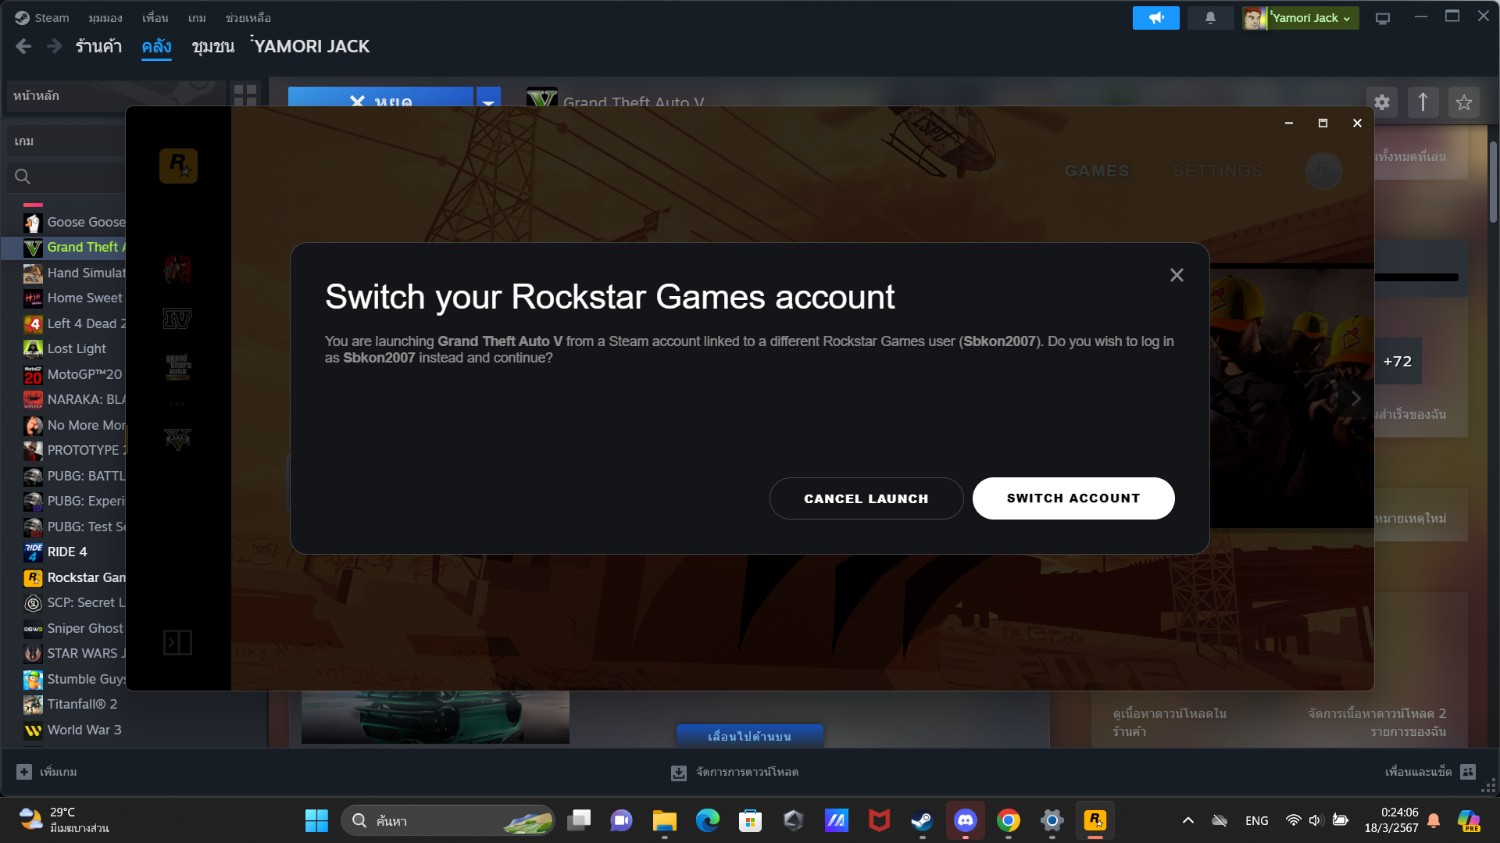Open the Windows Start menu

pyautogui.click(x=316, y=821)
